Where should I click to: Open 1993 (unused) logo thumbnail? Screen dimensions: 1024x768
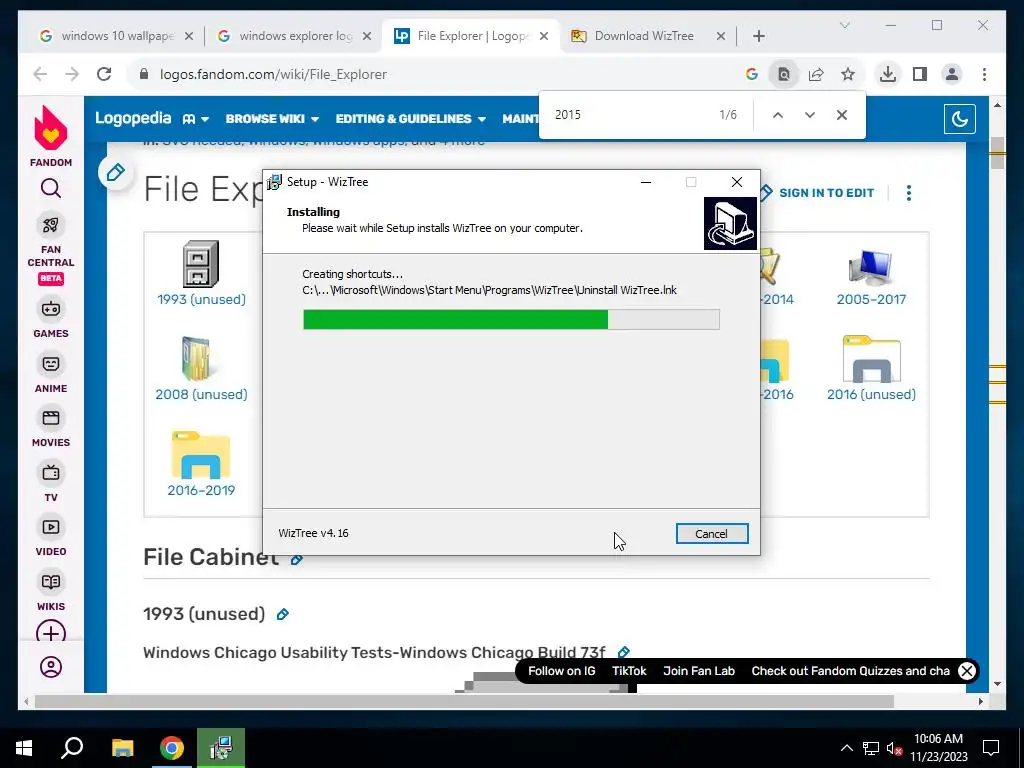200,264
